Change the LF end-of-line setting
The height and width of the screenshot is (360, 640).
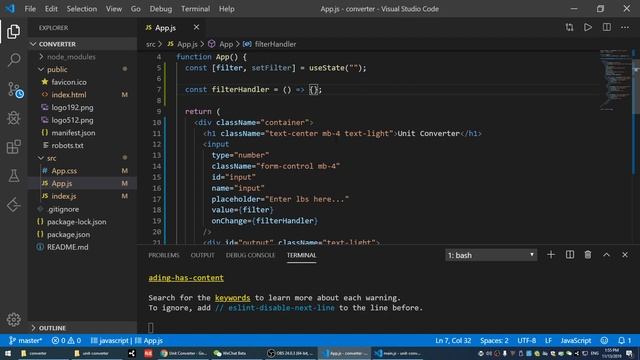click(x=548, y=340)
